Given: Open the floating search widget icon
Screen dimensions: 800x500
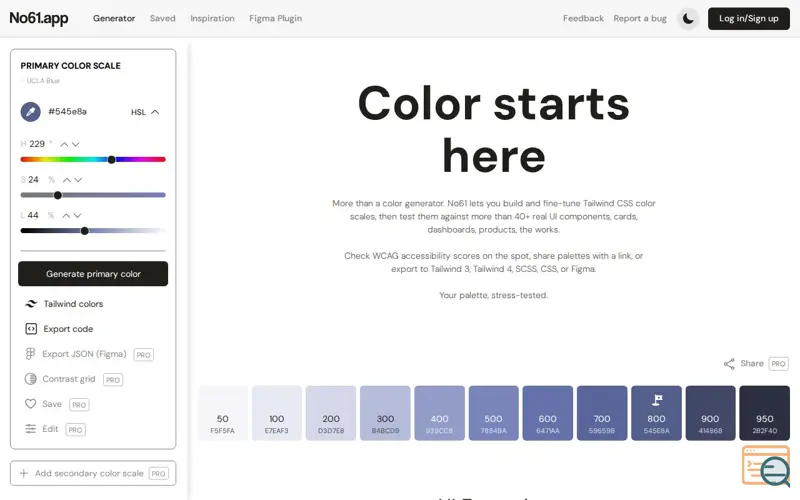Looking at the screenshot, I should (x=766, y=465).
